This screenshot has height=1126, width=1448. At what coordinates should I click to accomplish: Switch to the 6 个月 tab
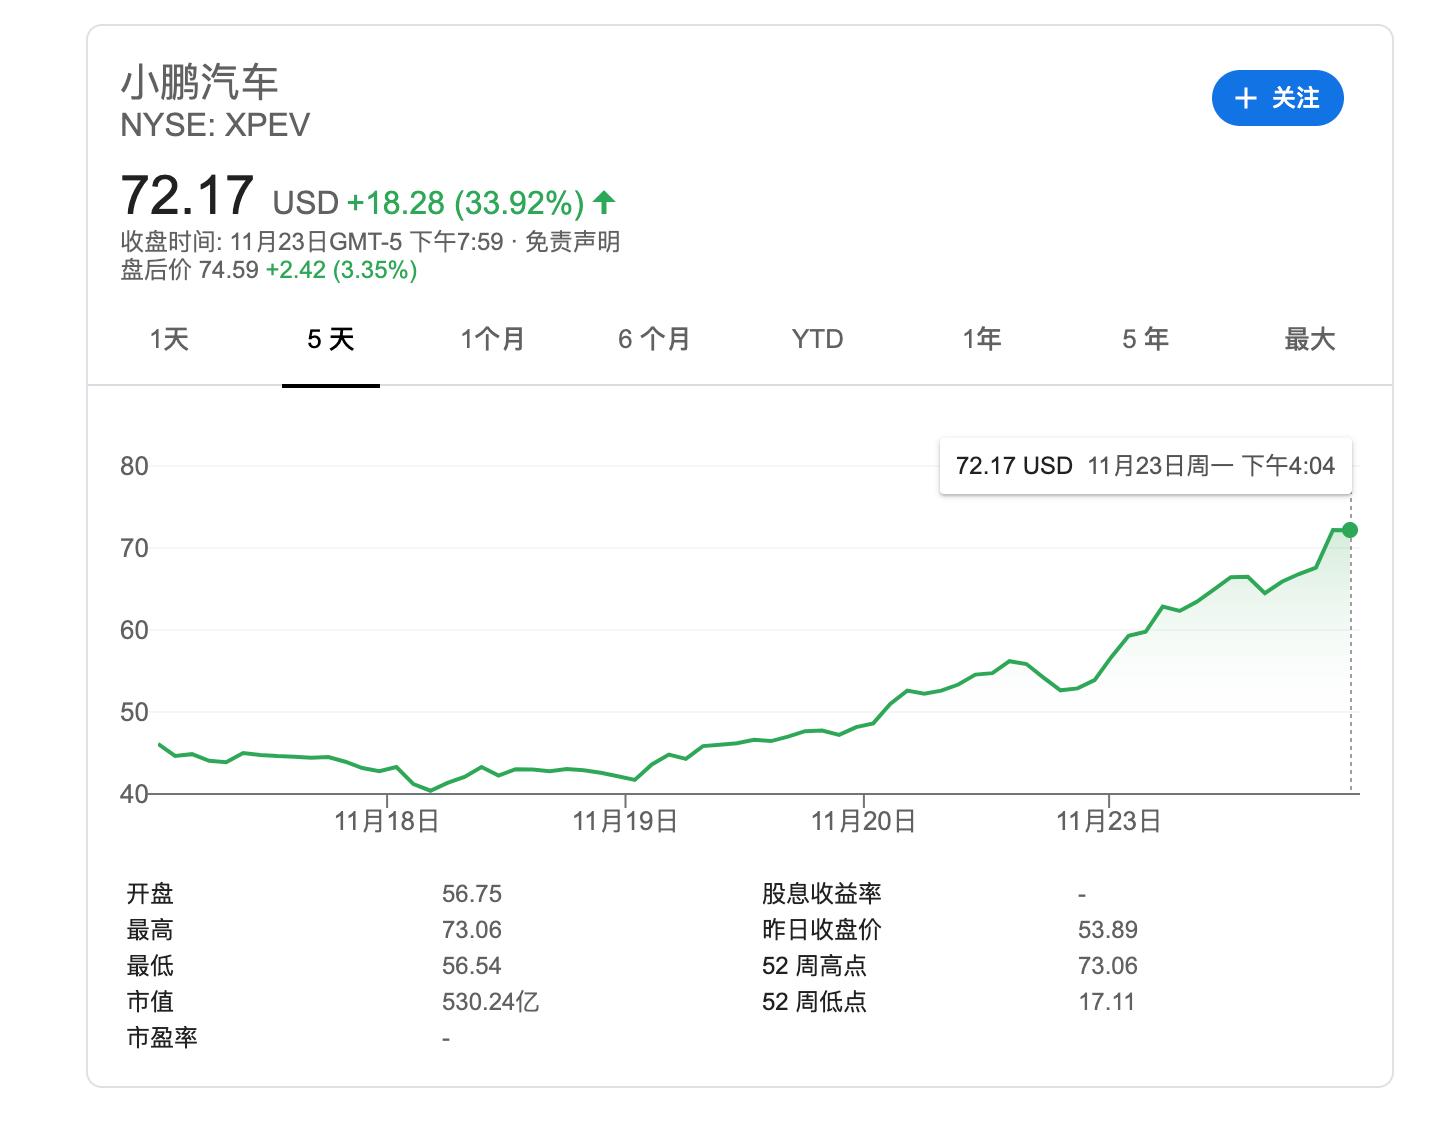coord(655,339)
